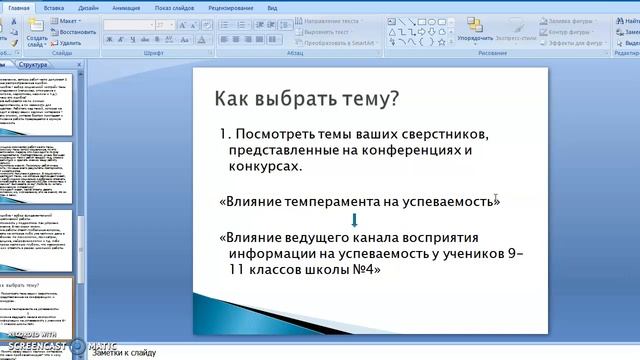The height and width of the screenshot is (360, 640).
Task: Click the Font Color A swatch
Action: [x=202, y=40]
